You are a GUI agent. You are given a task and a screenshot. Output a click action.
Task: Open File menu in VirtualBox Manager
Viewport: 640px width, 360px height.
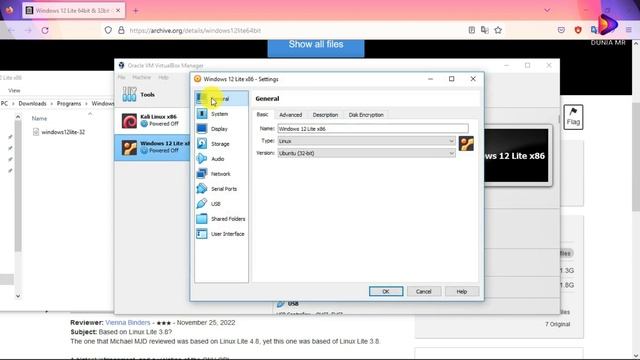pyautogui.click(x=122, y=77)
